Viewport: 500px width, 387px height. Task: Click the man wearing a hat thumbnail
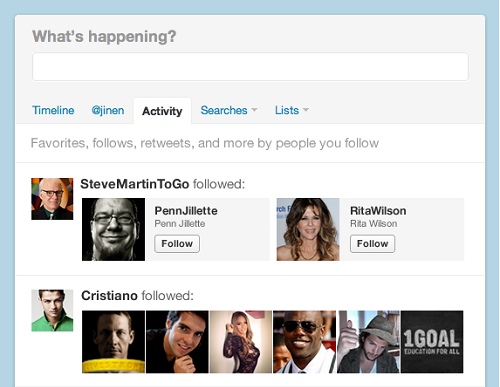(368, 342)
